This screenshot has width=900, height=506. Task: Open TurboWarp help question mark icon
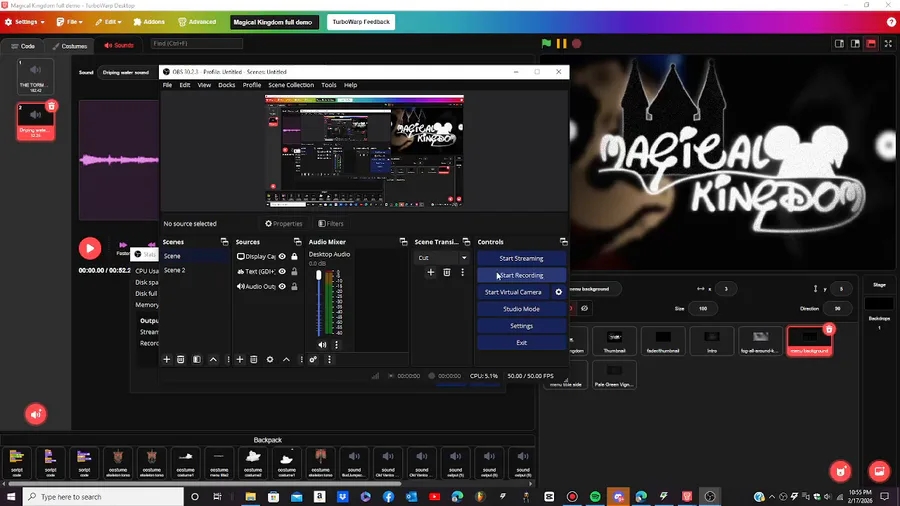tap(891, 22)
